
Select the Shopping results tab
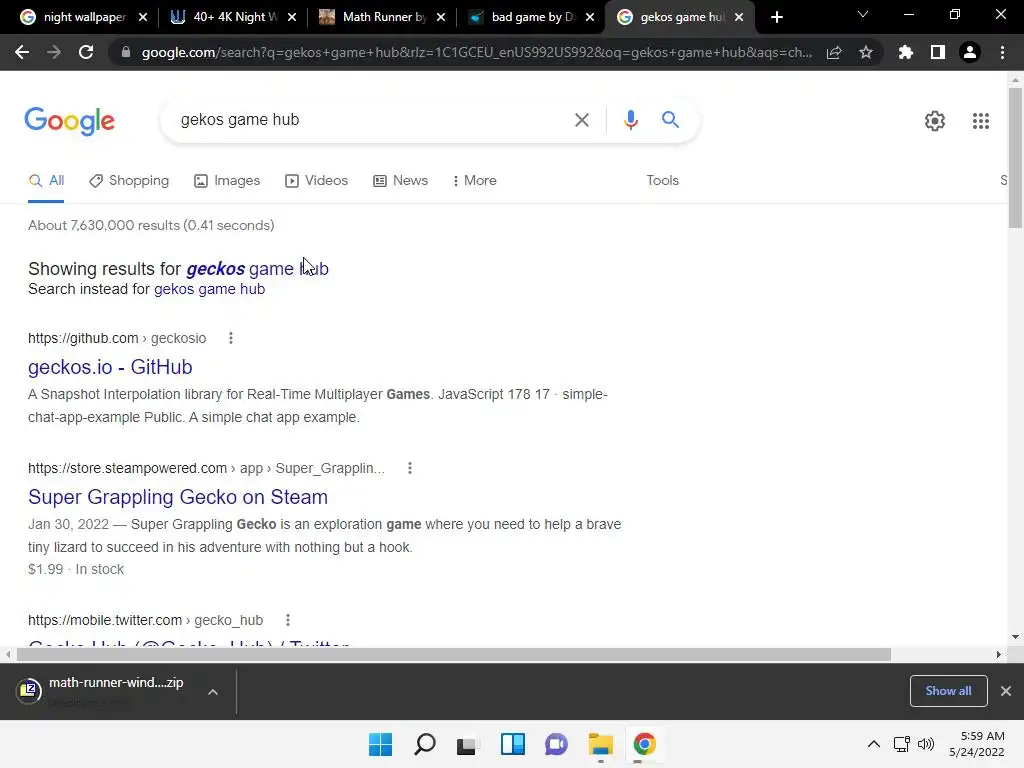(129, 181)
